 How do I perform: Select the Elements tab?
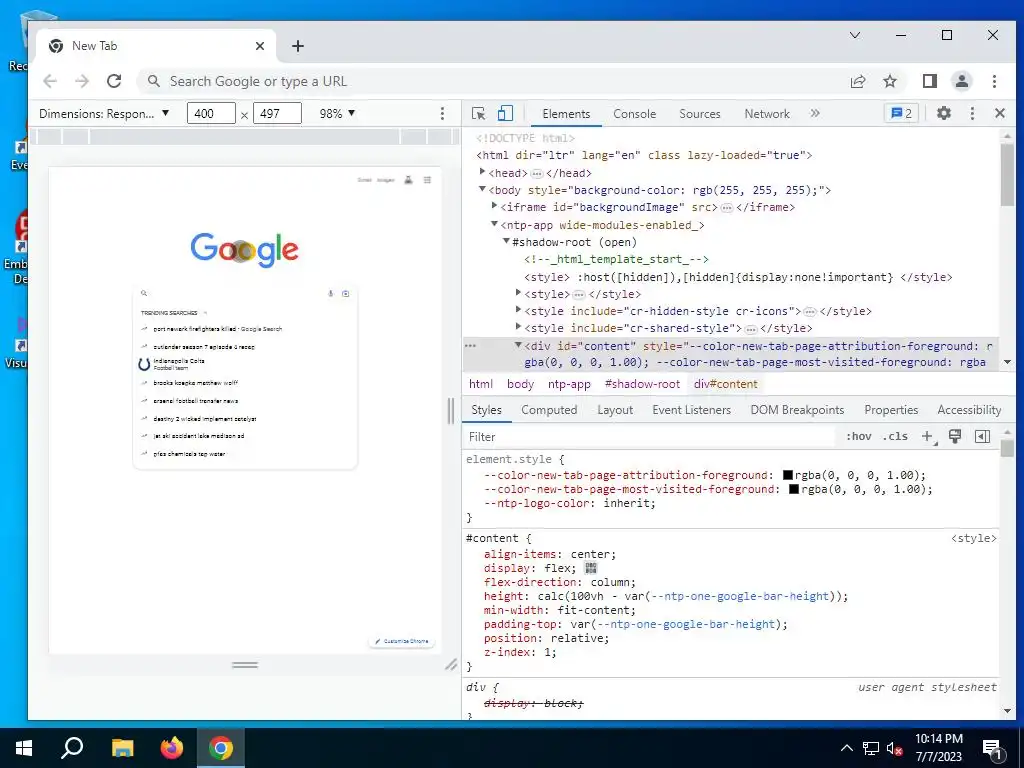566,114
